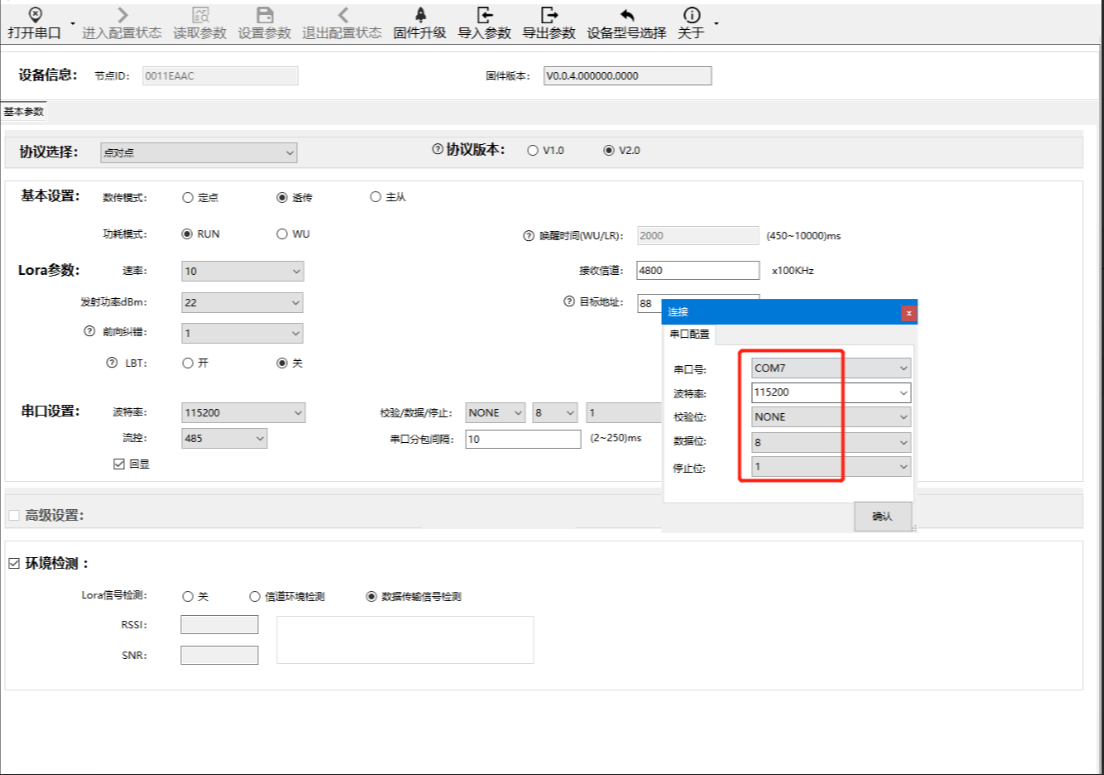Close the 连接 connection dialog
The image size is (1104, 775).
[x=908, y=312]
